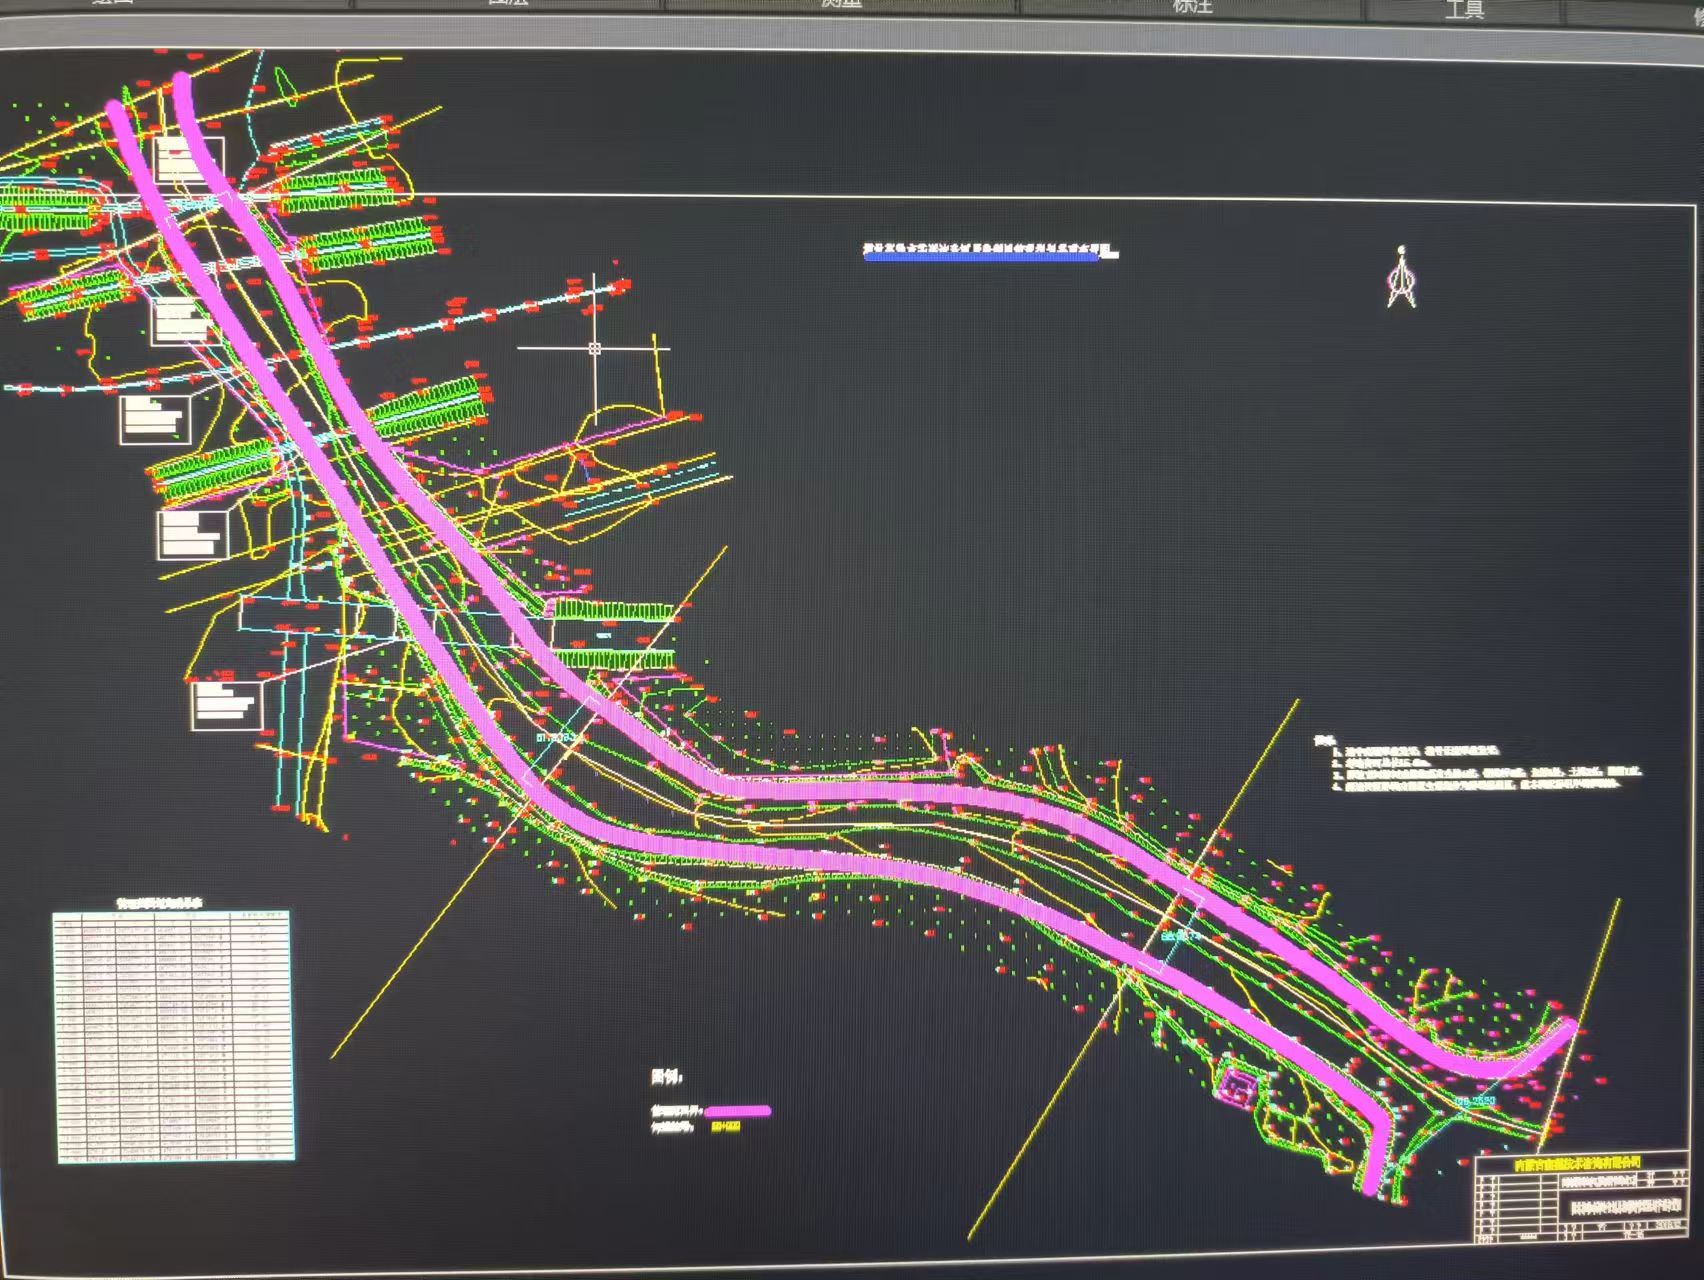This screenshot has width=1704, height=1280.
Task: Select the coordinate data table at bottom left
Action: pos(174,1037)
